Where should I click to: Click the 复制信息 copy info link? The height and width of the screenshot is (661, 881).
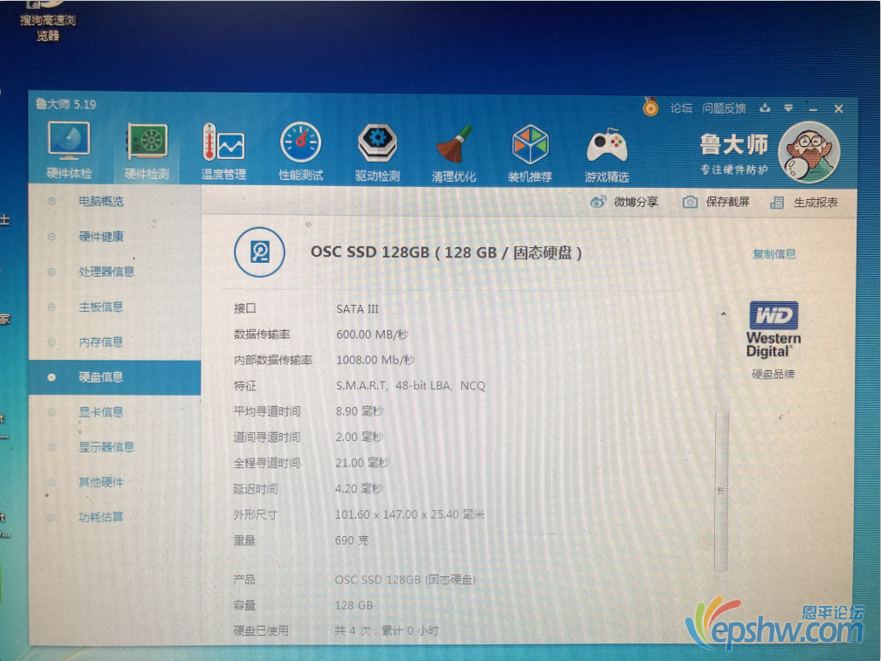click(774, 254)
